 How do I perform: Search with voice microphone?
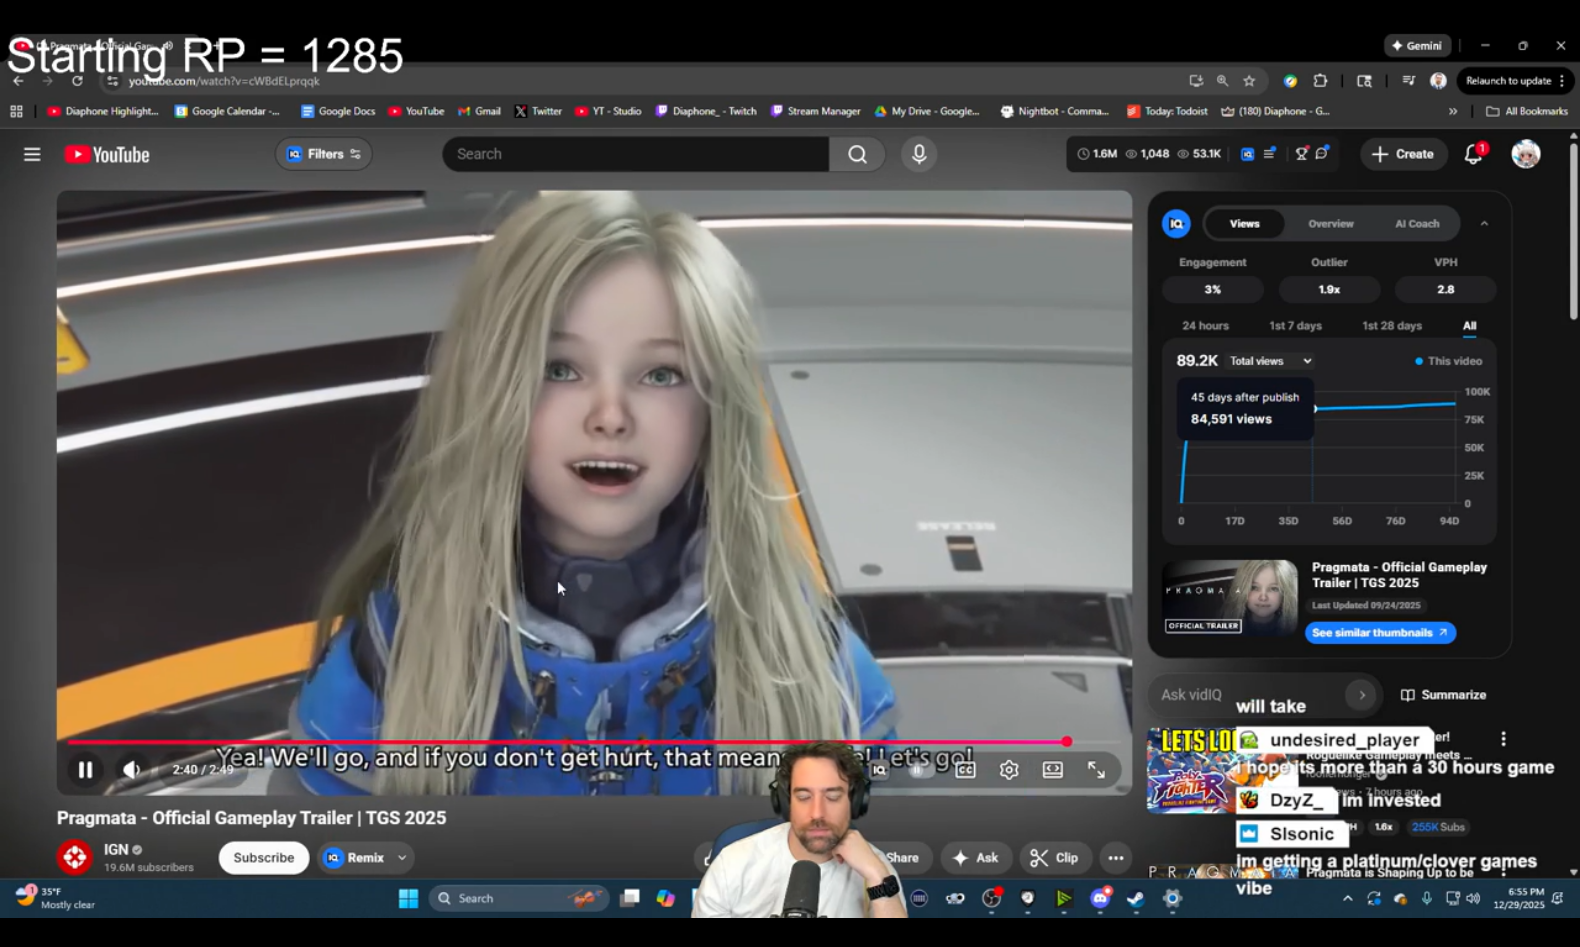tap(919, 154)
